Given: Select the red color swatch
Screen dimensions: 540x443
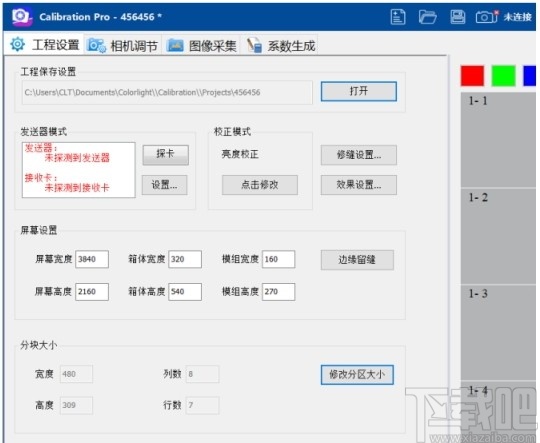Looking at the screenshot, I should [472, 76].
